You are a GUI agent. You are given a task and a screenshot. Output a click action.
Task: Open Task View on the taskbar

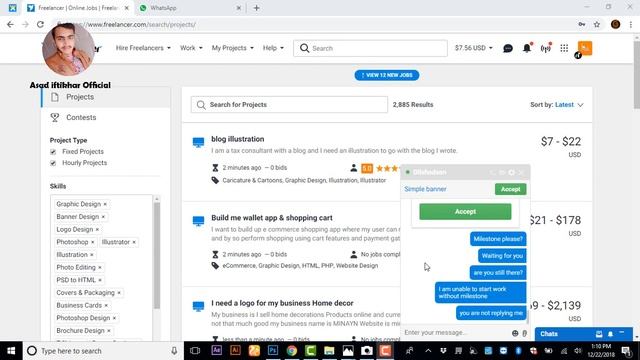click(x=195, y=351)
